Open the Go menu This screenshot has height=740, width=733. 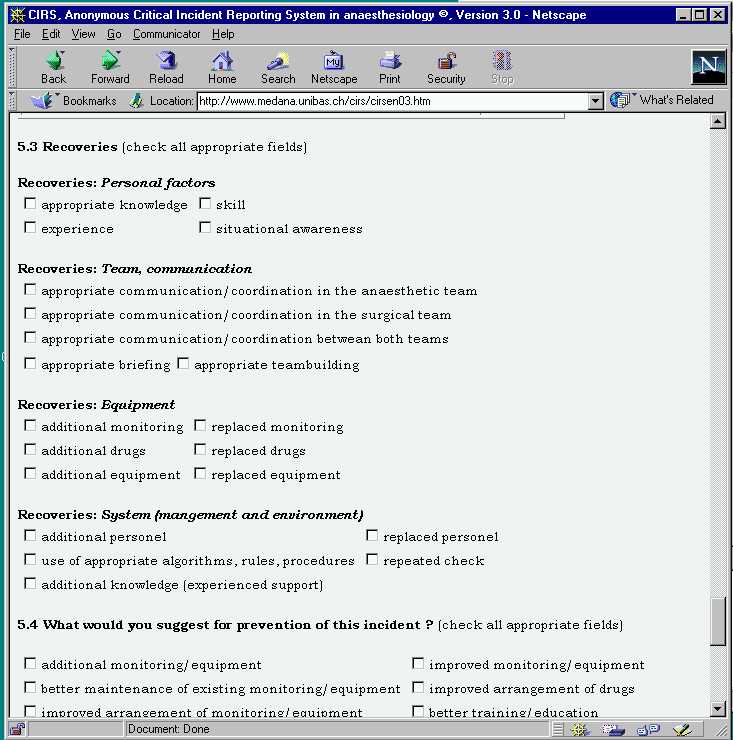coord(114,34)
